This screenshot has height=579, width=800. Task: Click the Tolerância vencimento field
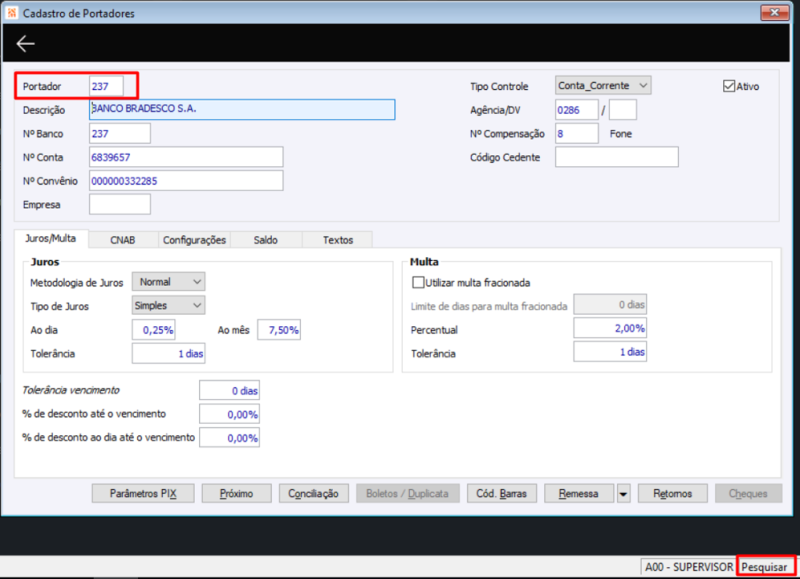click(x=230, y=390)
